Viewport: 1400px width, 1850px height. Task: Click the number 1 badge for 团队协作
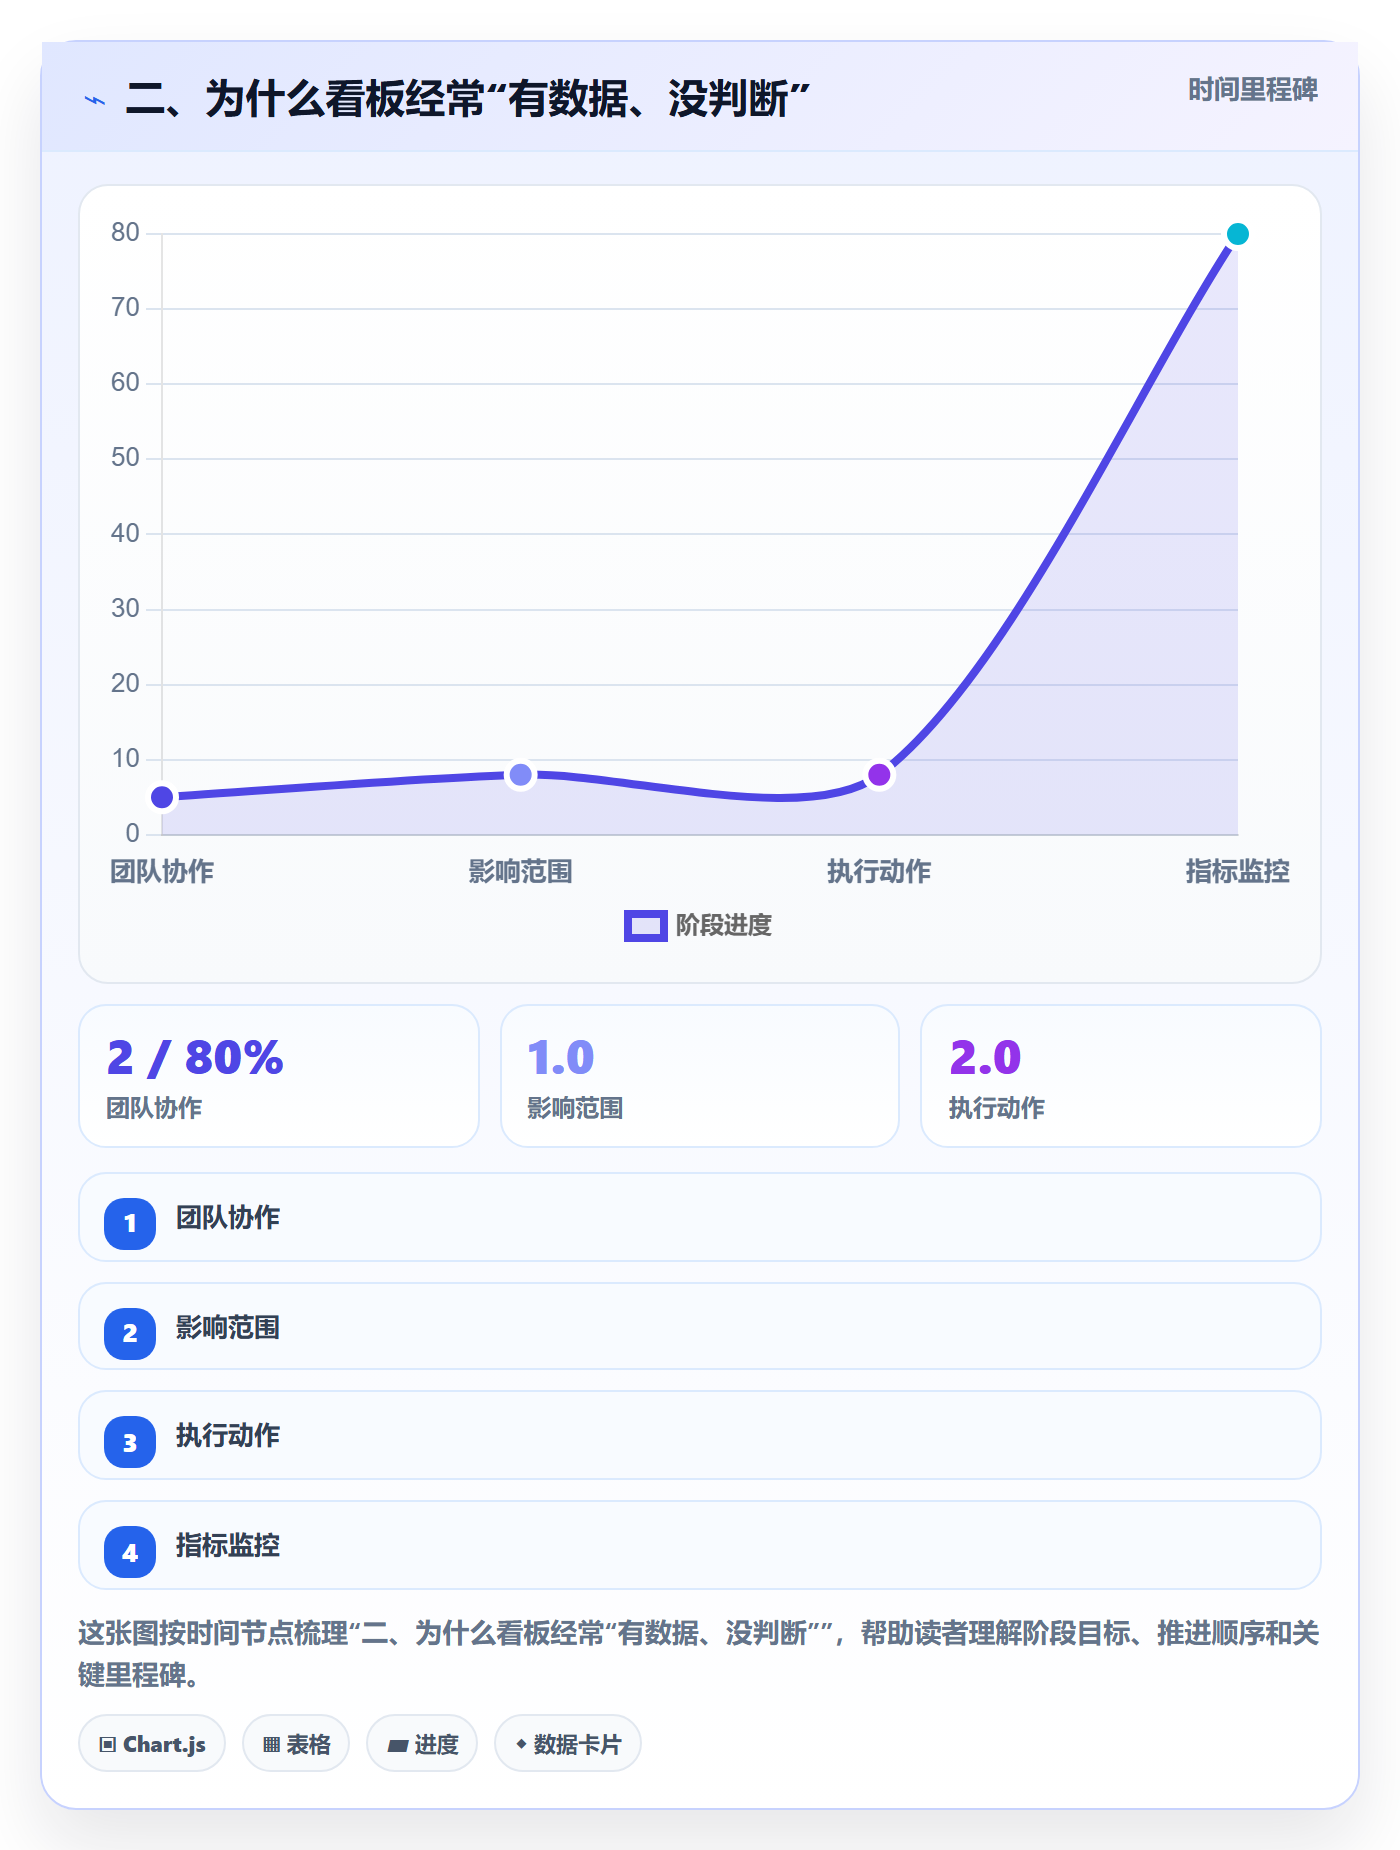click(130, 1223)
